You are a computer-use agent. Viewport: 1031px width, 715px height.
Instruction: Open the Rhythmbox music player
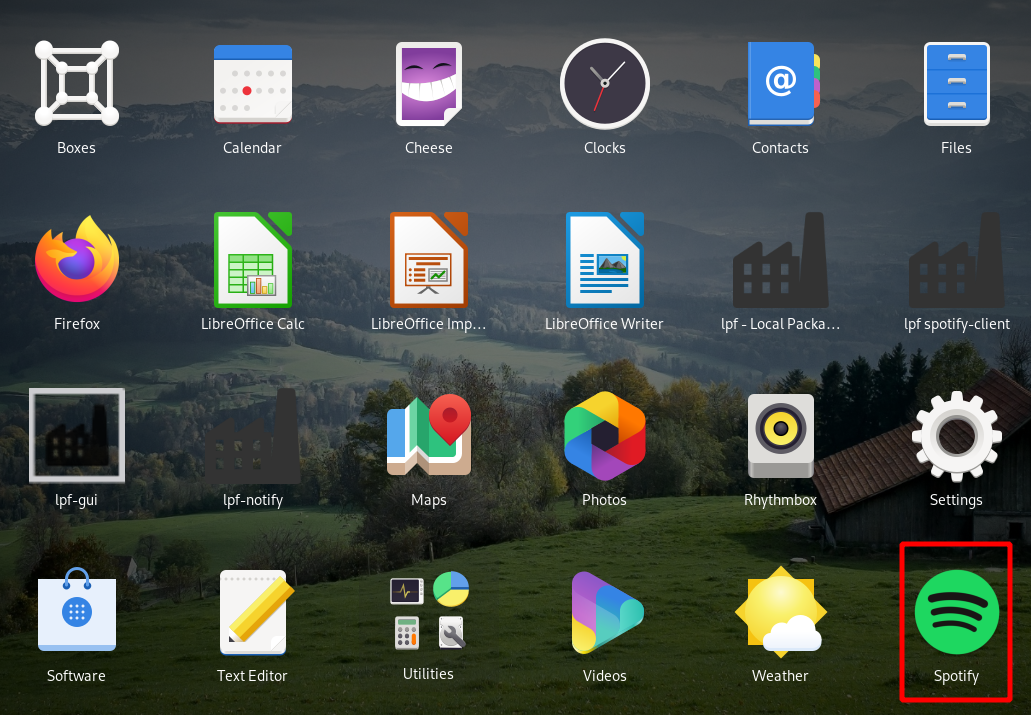pos(780,435)
